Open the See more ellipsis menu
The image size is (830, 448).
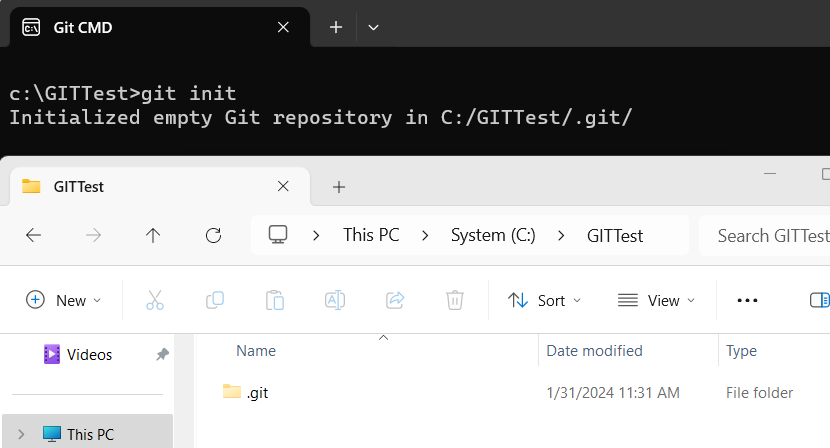tap(747, 300)
